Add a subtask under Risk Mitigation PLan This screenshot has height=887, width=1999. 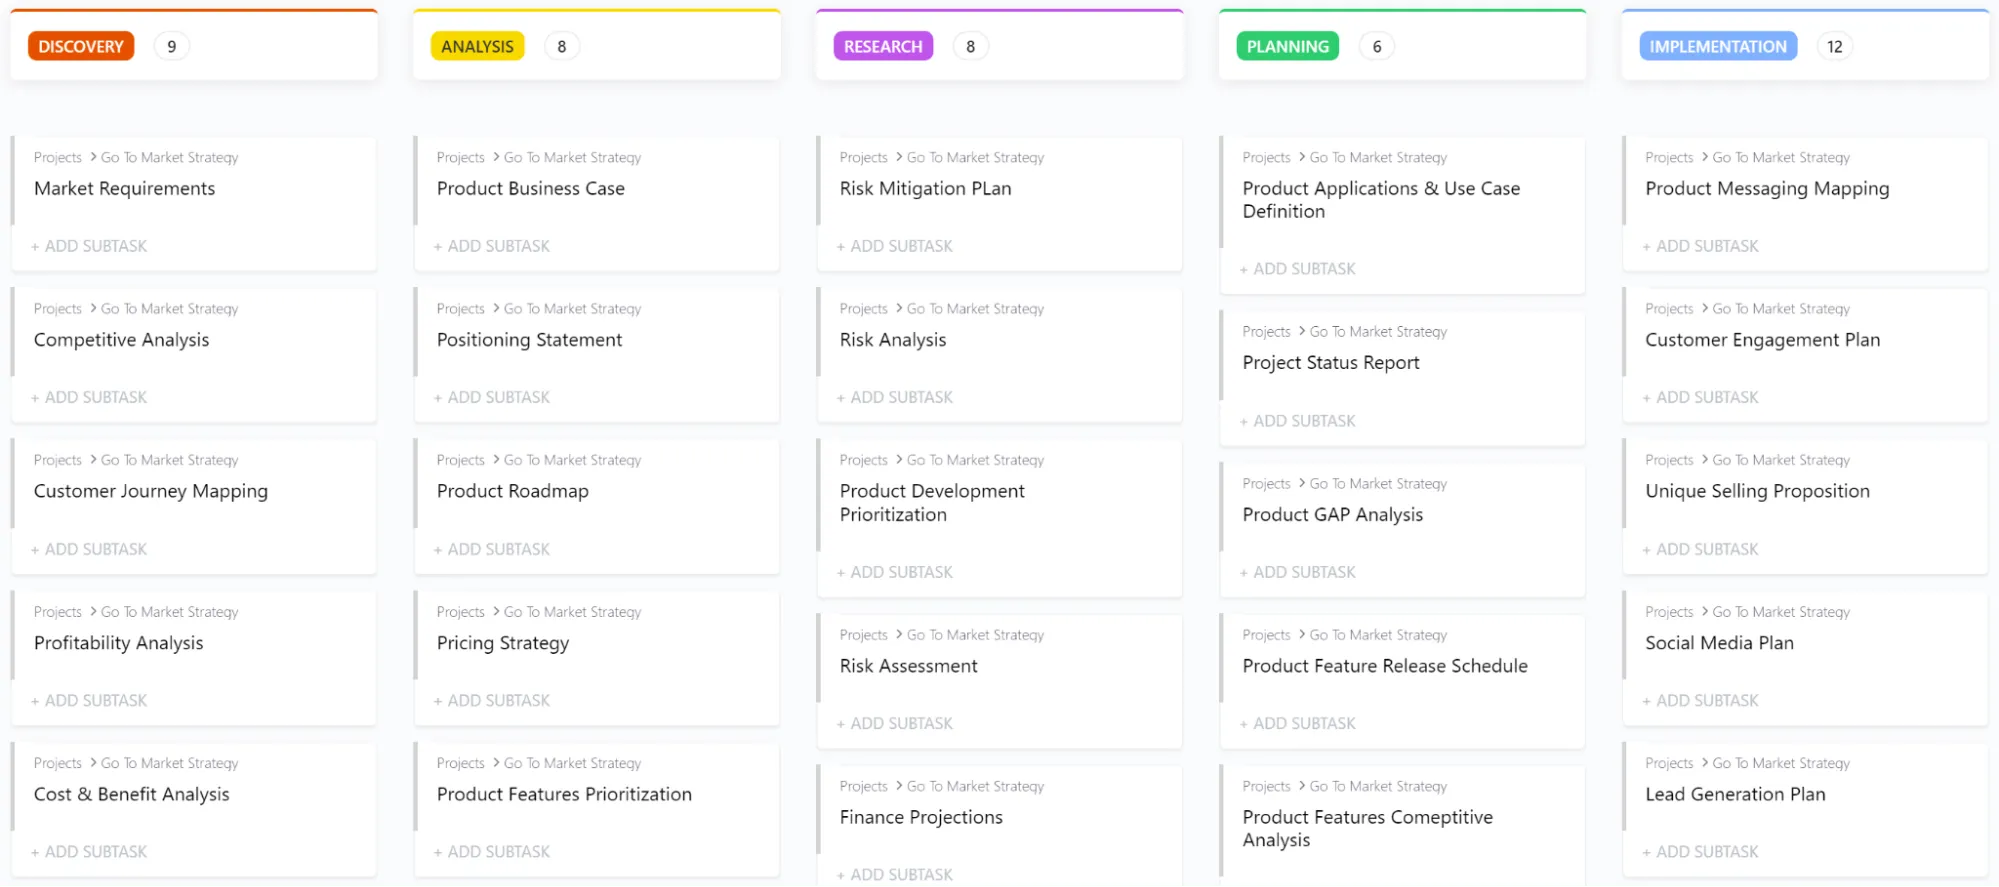click(x=895, y=246)
